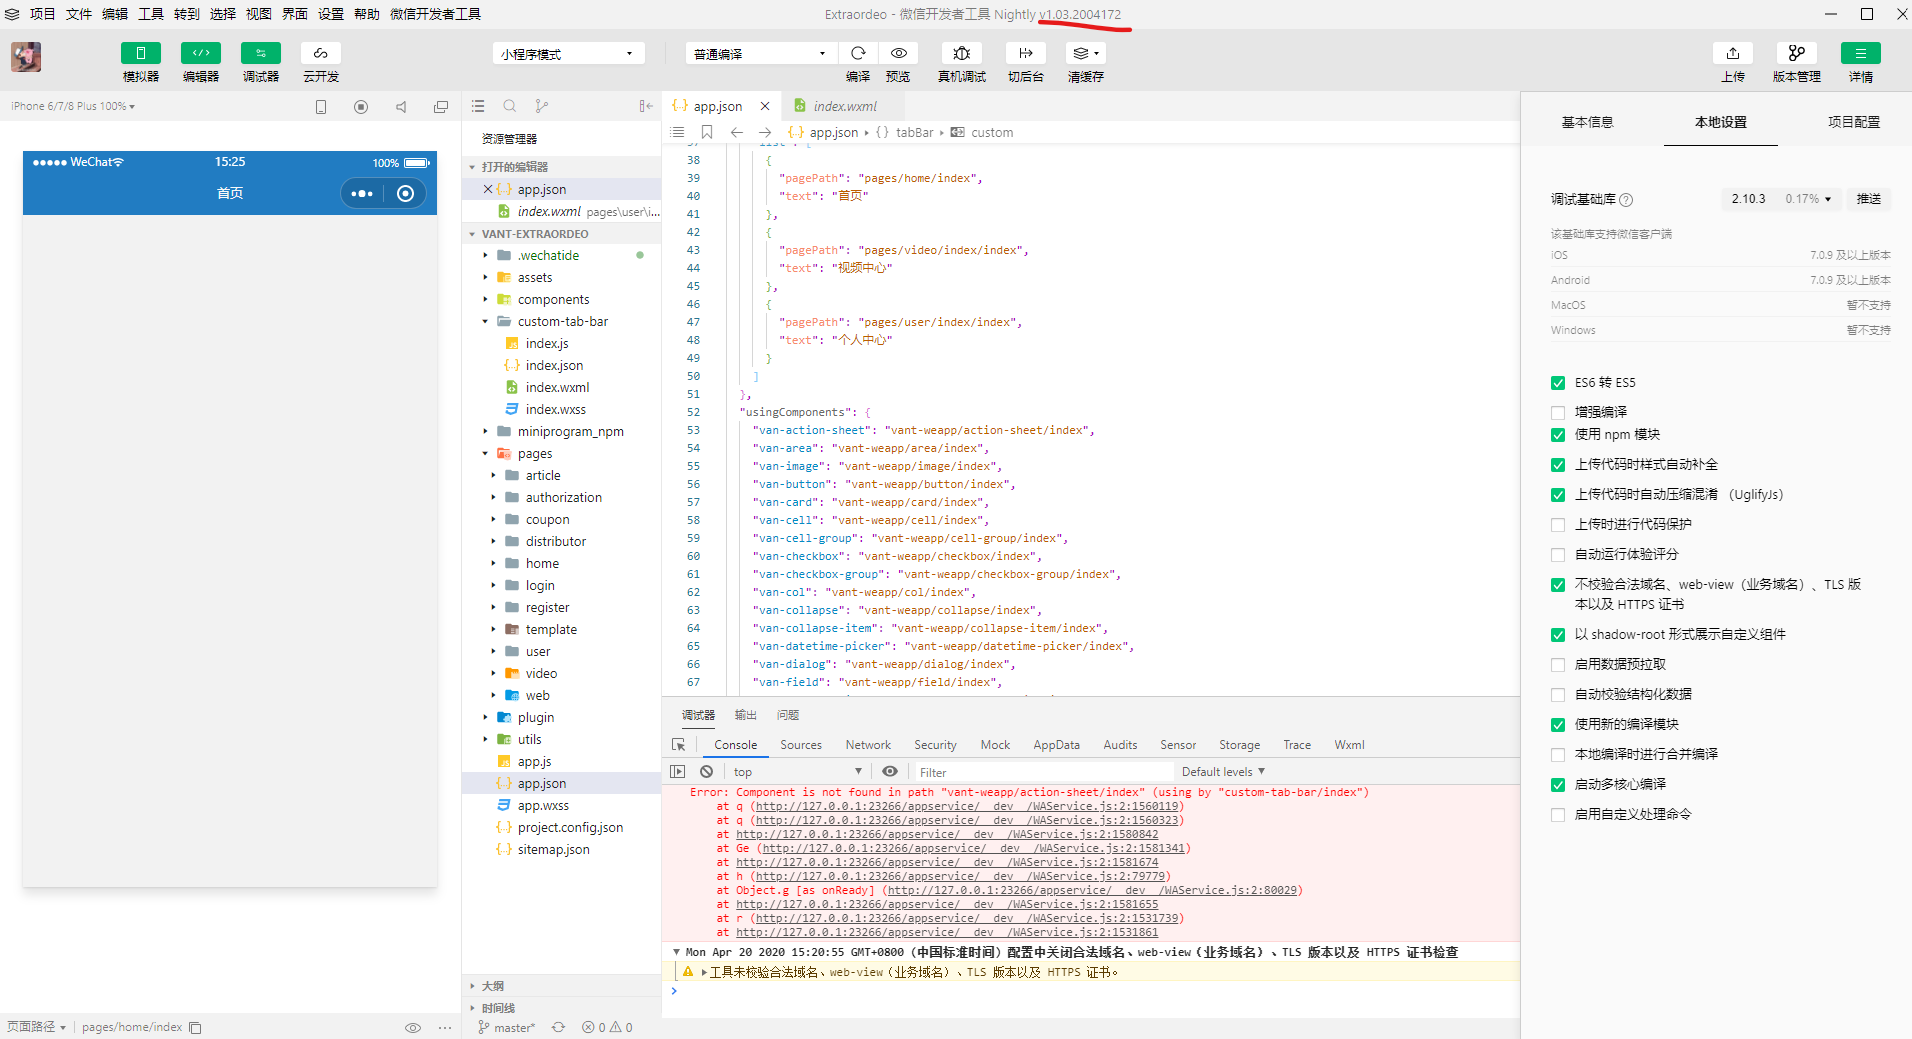Image resolution: width=1912 pixels, height=1039 pixels.
Task: Toggle the ES6 转 ES5 checkbox
Action: coord(1558,383)
